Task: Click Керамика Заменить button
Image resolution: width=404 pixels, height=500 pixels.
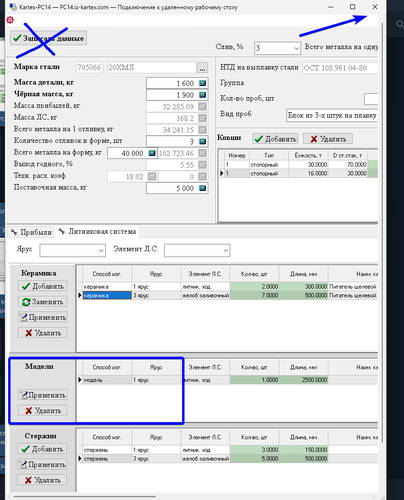Action: point(42,302)
